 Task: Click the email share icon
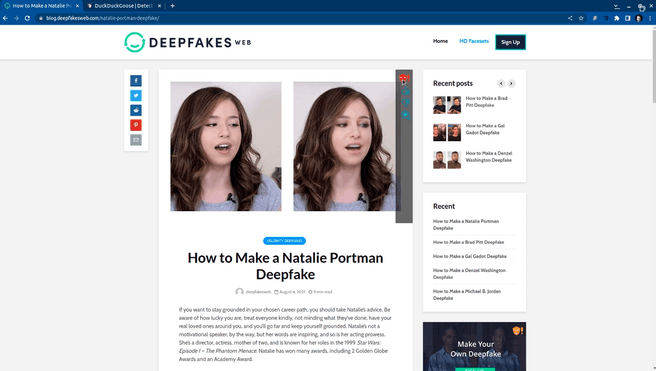[x=136, y=140]
